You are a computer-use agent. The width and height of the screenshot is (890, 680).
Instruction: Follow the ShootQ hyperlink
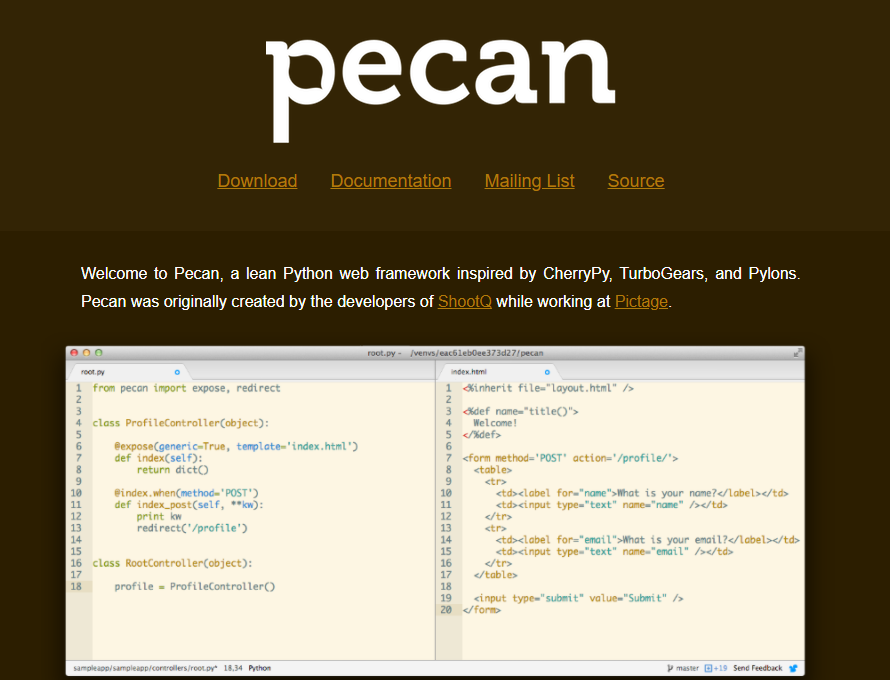464,301
